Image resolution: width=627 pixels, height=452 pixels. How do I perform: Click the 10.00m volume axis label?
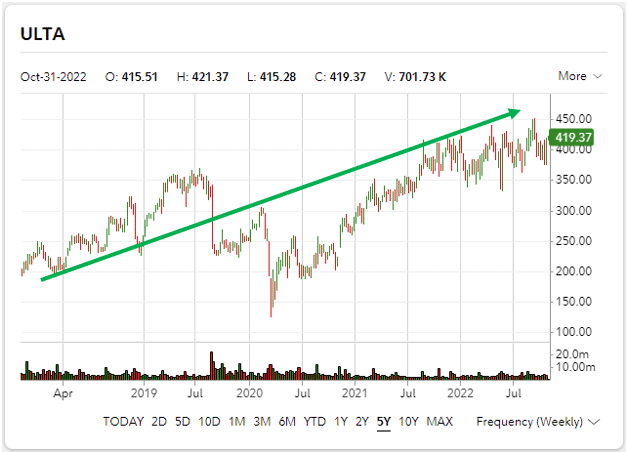[575, 367]
